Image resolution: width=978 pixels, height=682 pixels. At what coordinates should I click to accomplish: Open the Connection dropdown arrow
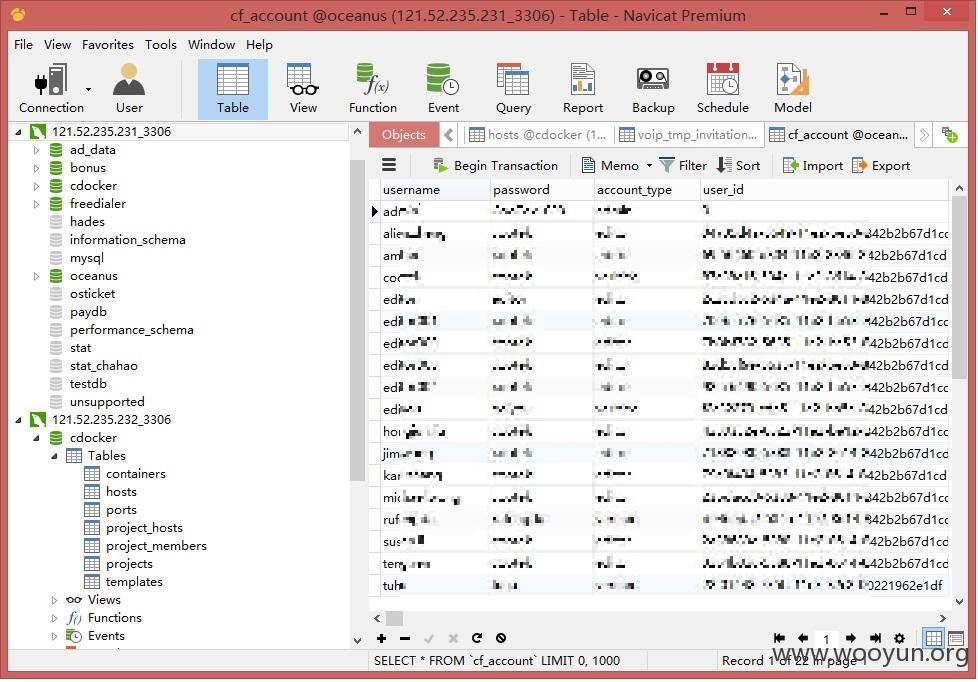tap(89, 89)
